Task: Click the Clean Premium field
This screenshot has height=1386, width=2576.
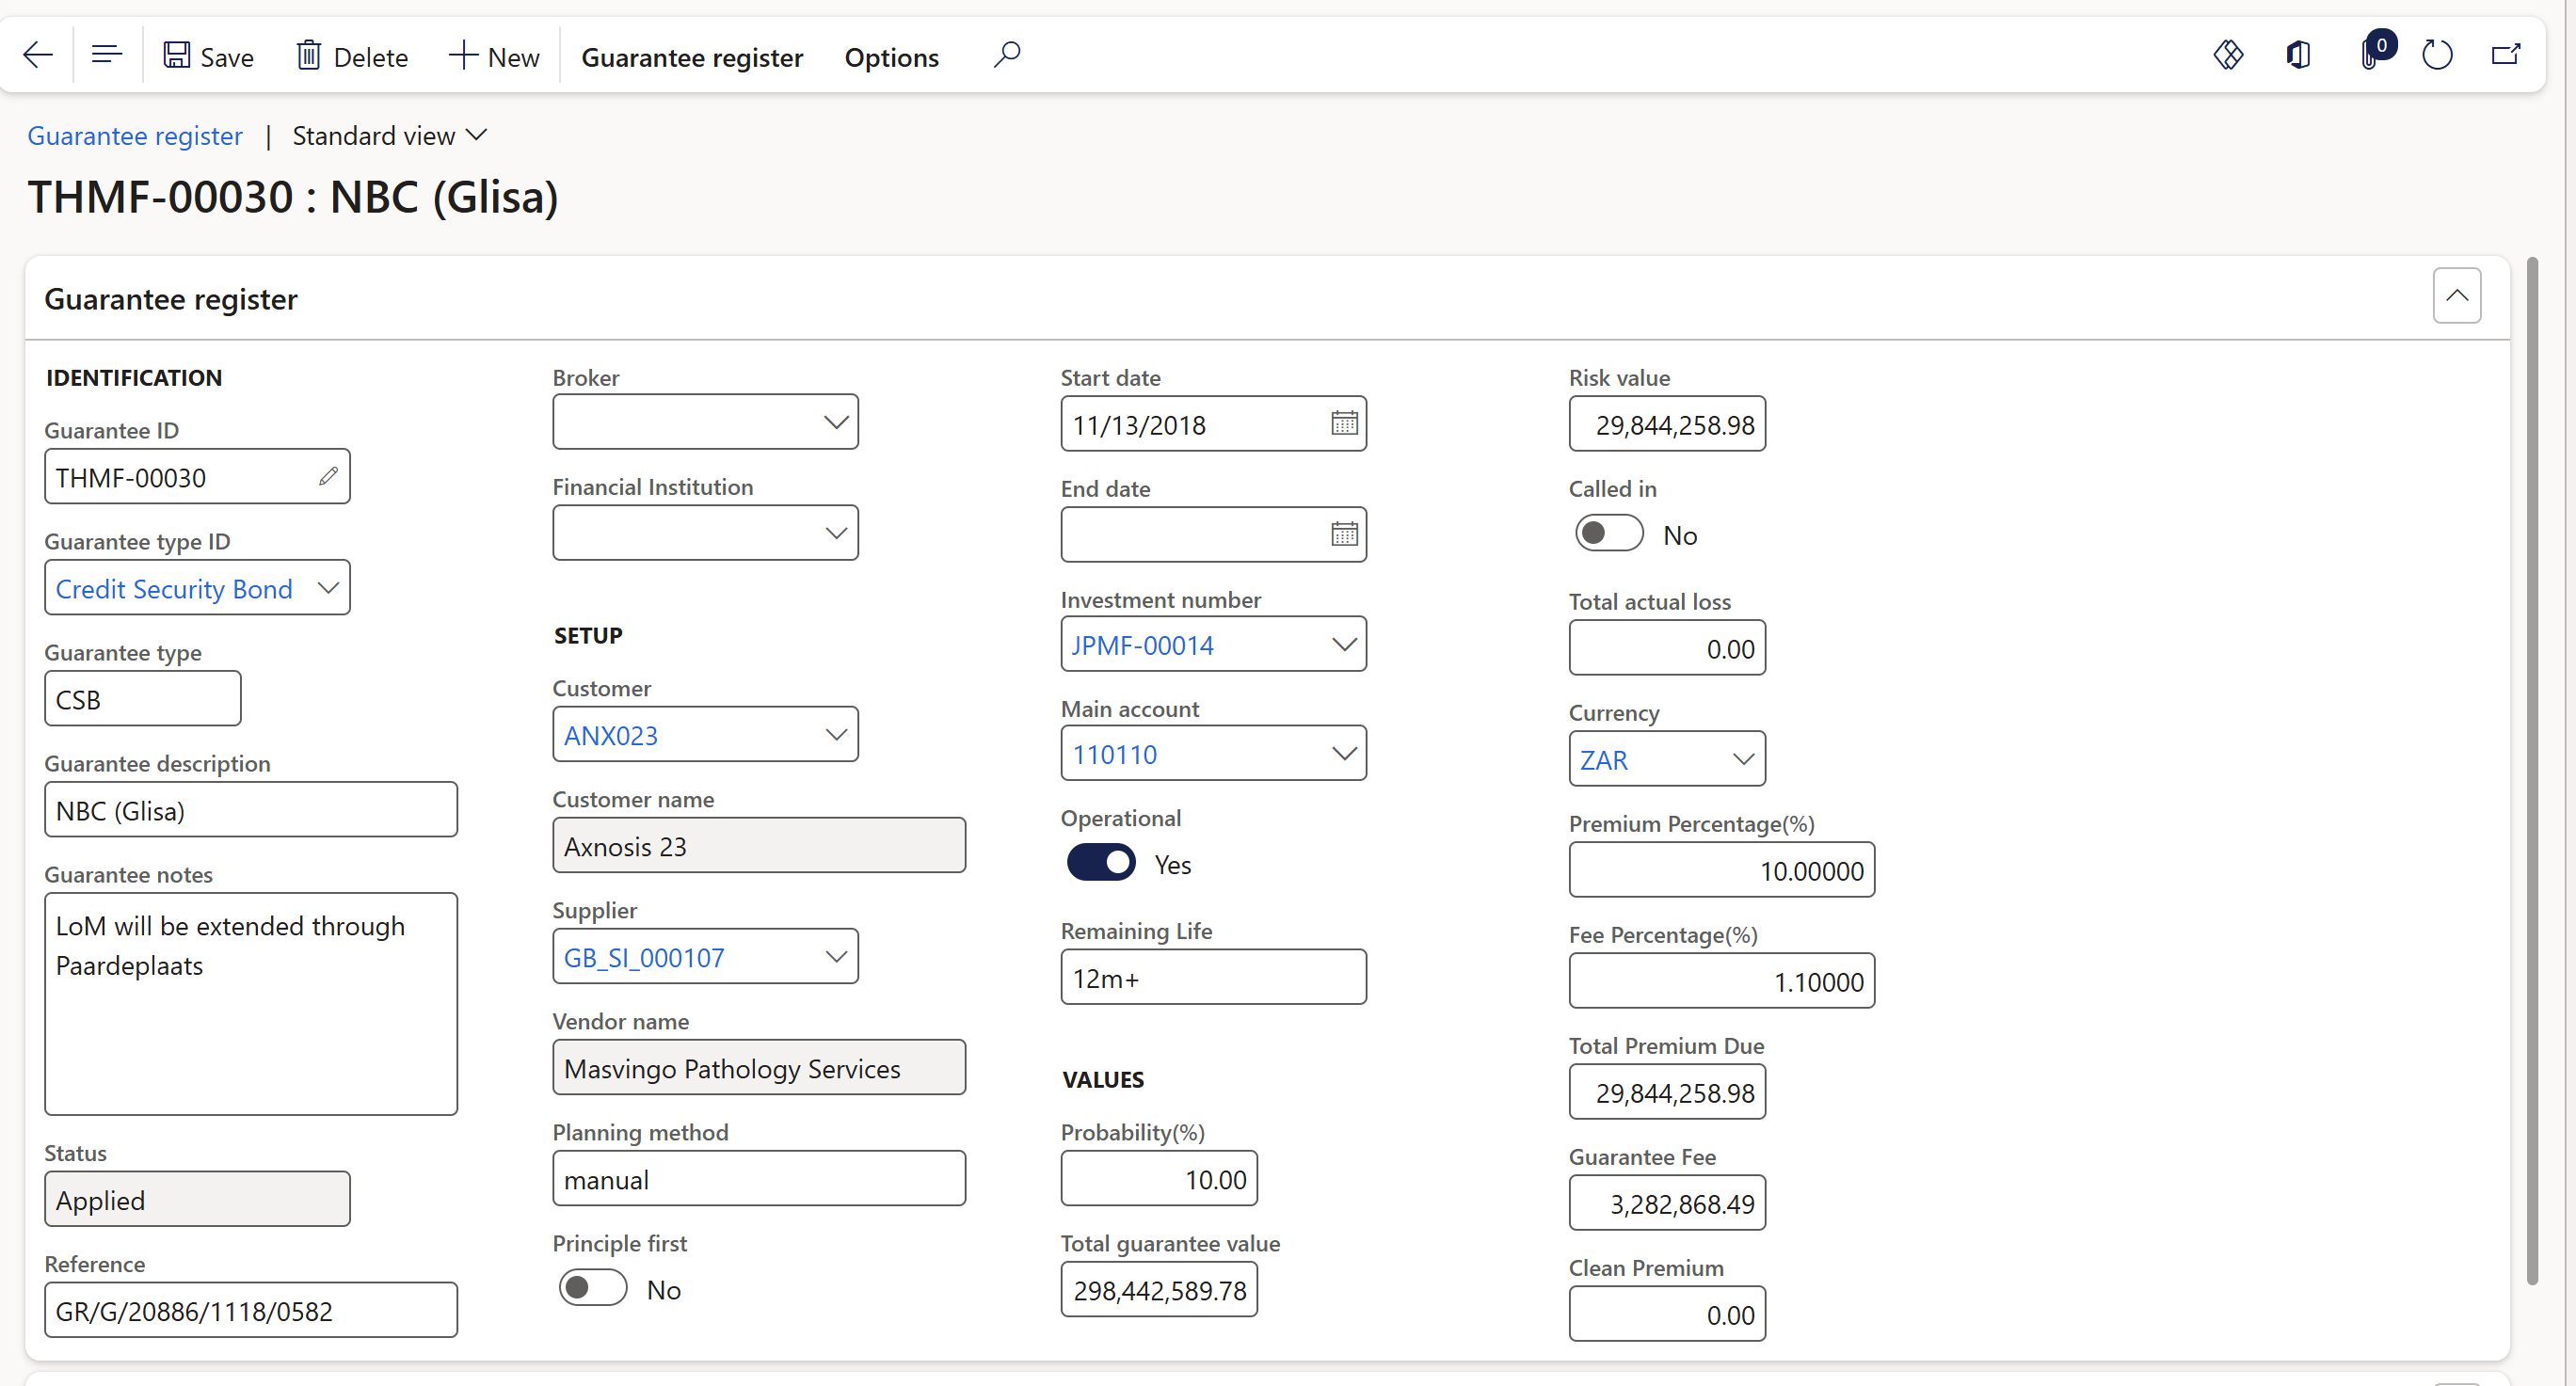Action: (x=1667, y=1314)
